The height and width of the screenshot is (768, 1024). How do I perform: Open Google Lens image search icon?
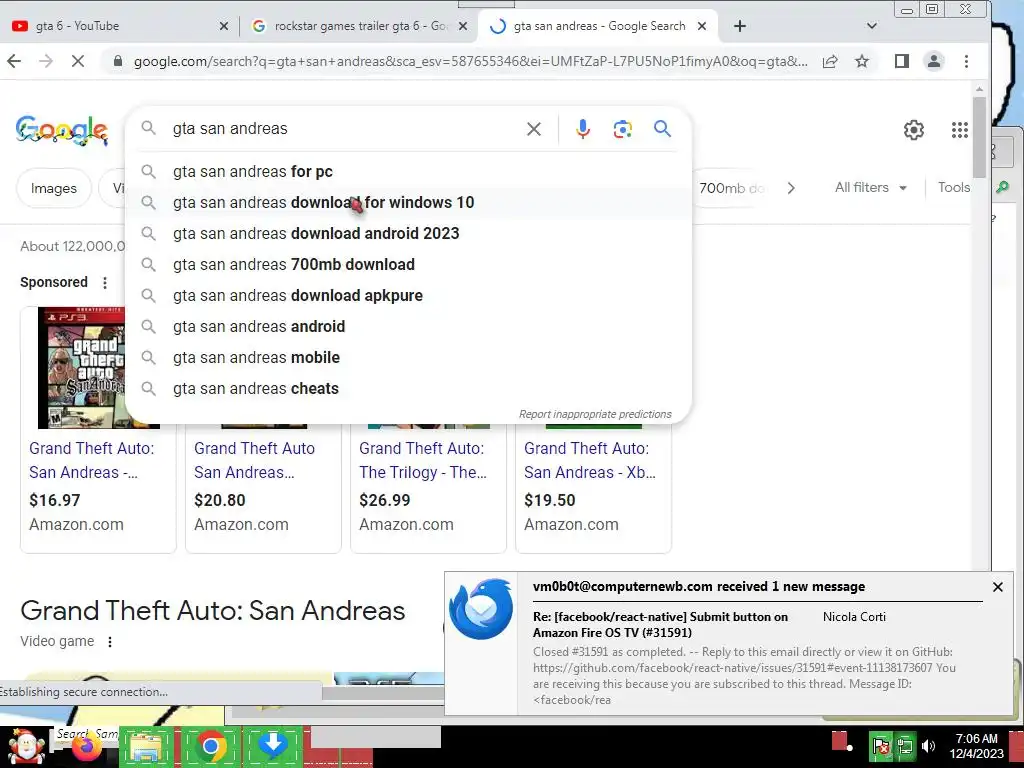click(622, 129)
